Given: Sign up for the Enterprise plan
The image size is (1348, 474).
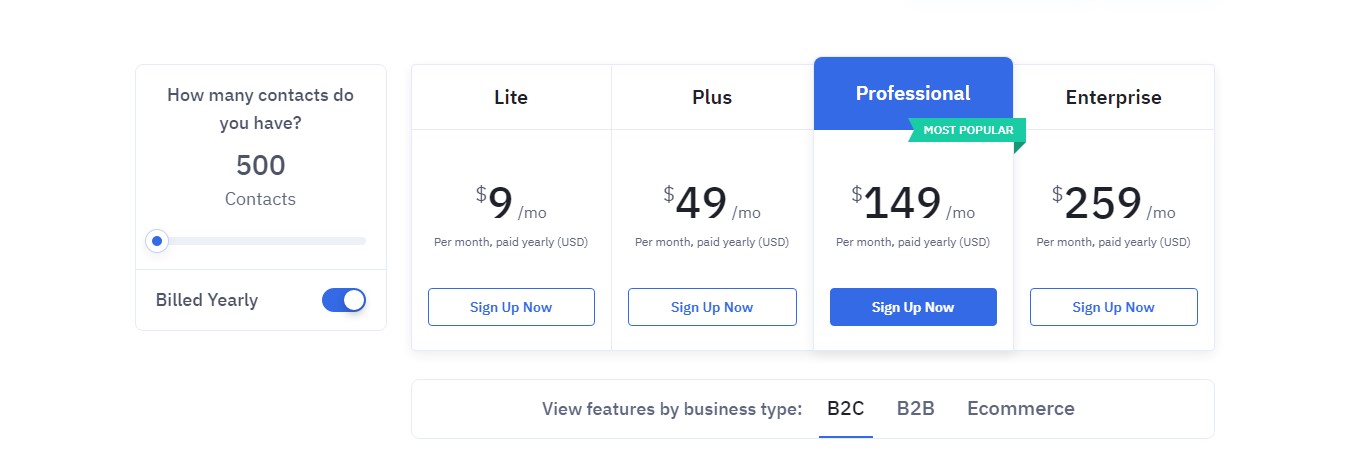Looking at the screenshot, I should point(1113,307).
